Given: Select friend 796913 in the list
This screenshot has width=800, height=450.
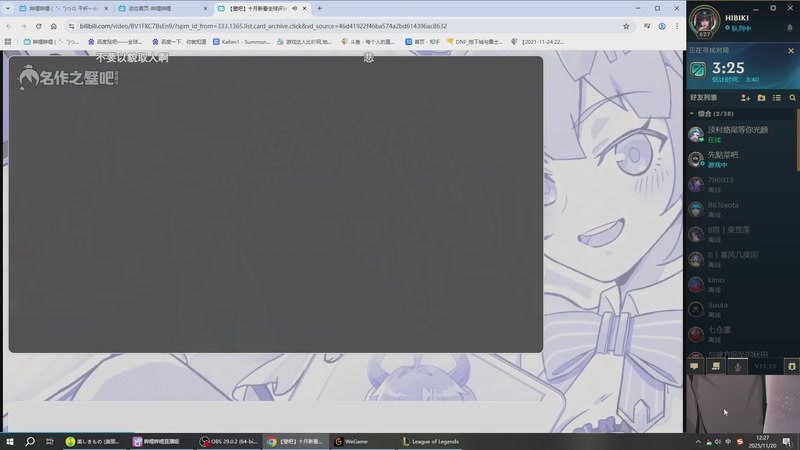Looking at the screenshot, I should pos(741,184).
